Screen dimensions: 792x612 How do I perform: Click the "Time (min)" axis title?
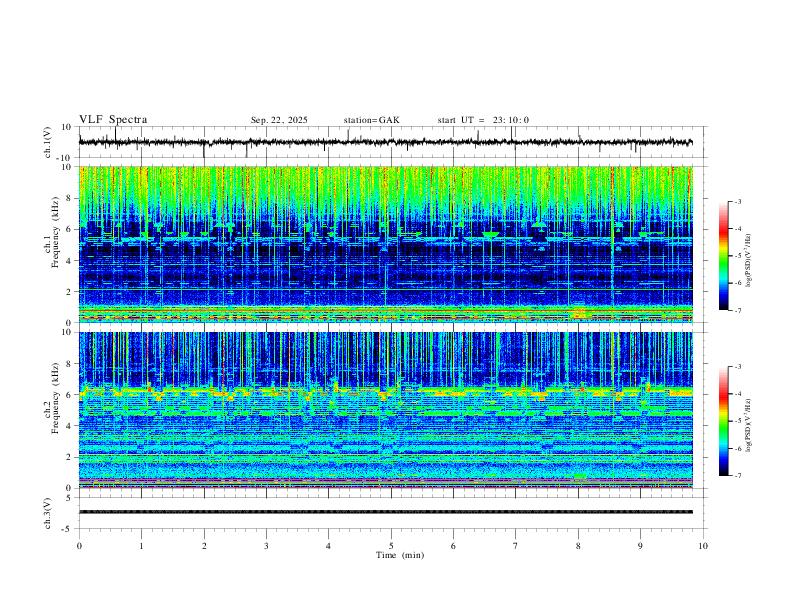click(x=400, y=555)
